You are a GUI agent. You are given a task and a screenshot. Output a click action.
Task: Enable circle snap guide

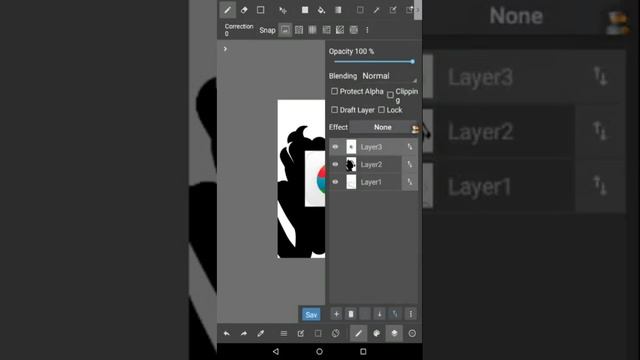pyautogui.click(x=353, y=30)
